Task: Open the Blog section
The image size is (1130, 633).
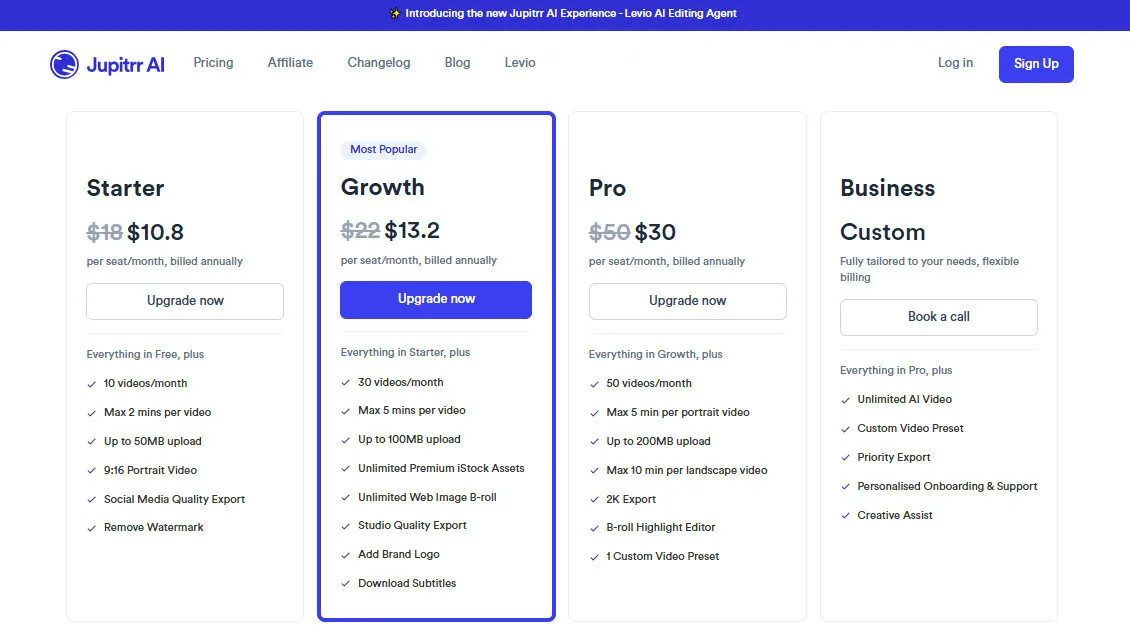Action: tap(457, 62)
